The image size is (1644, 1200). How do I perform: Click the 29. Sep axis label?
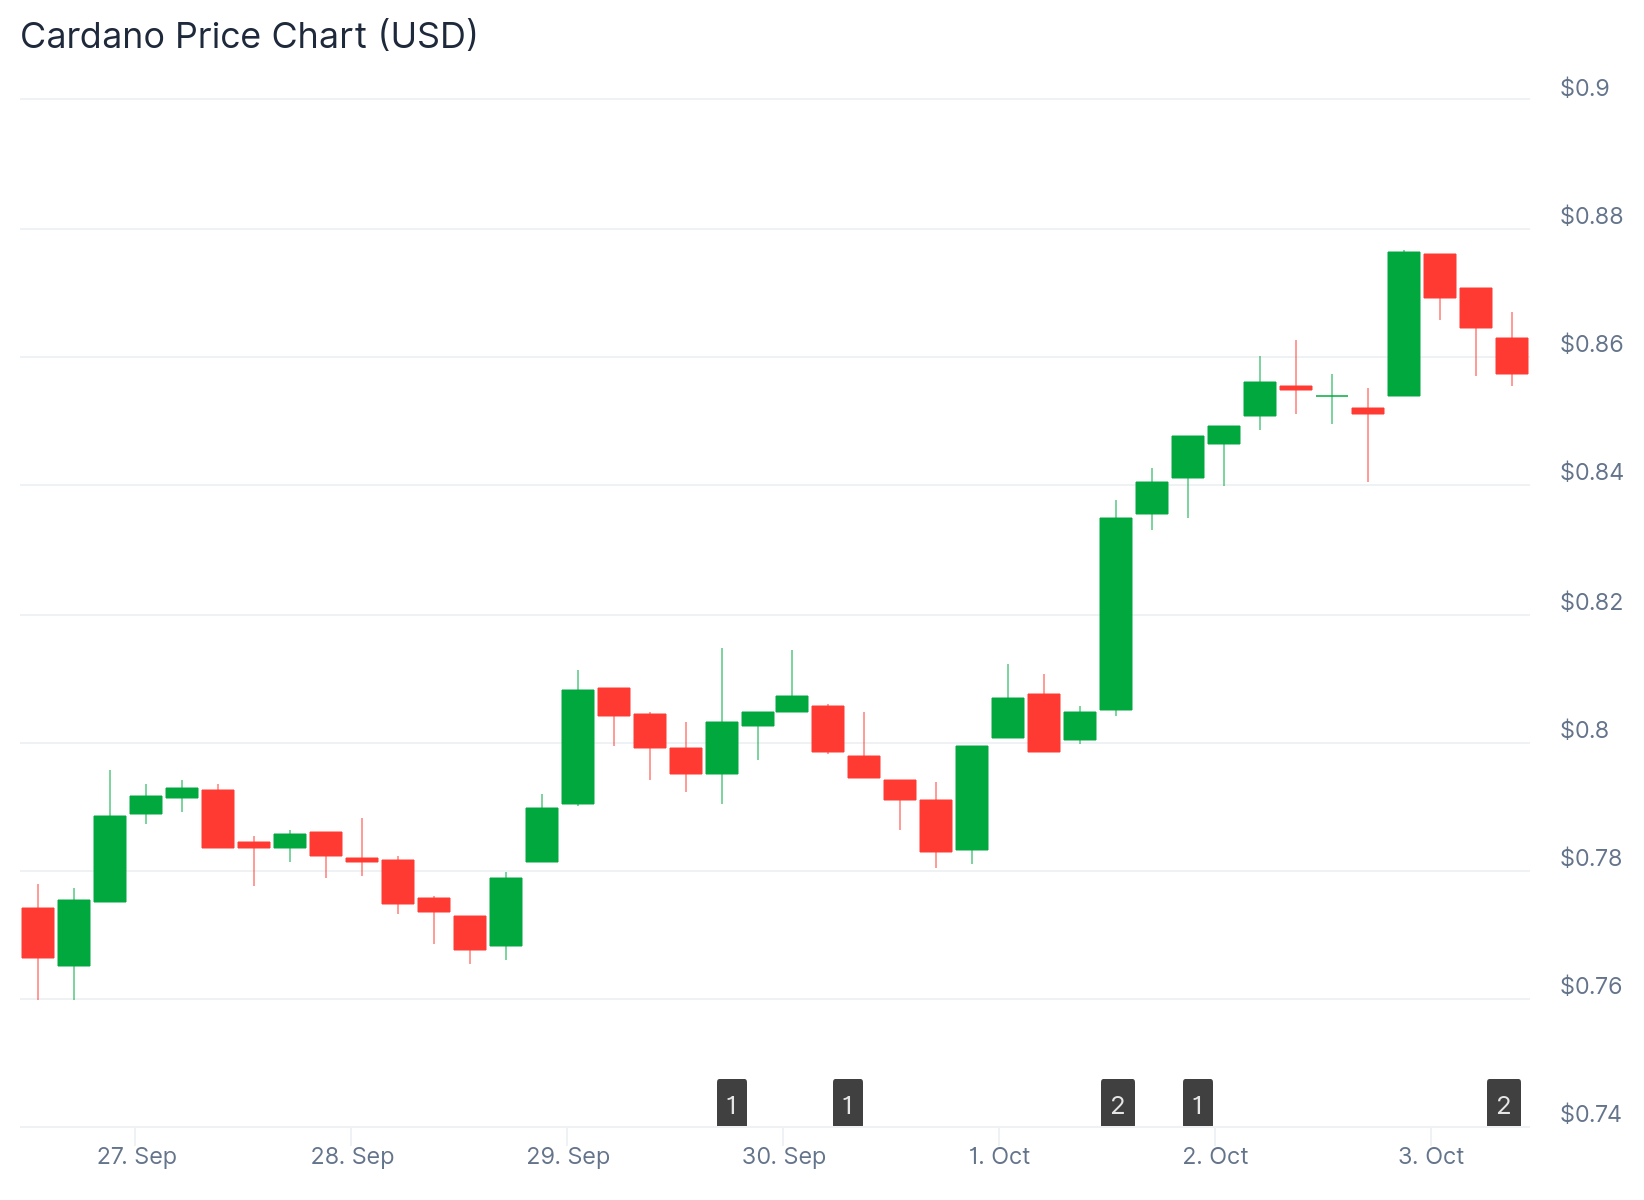[x=568, y=1156]
